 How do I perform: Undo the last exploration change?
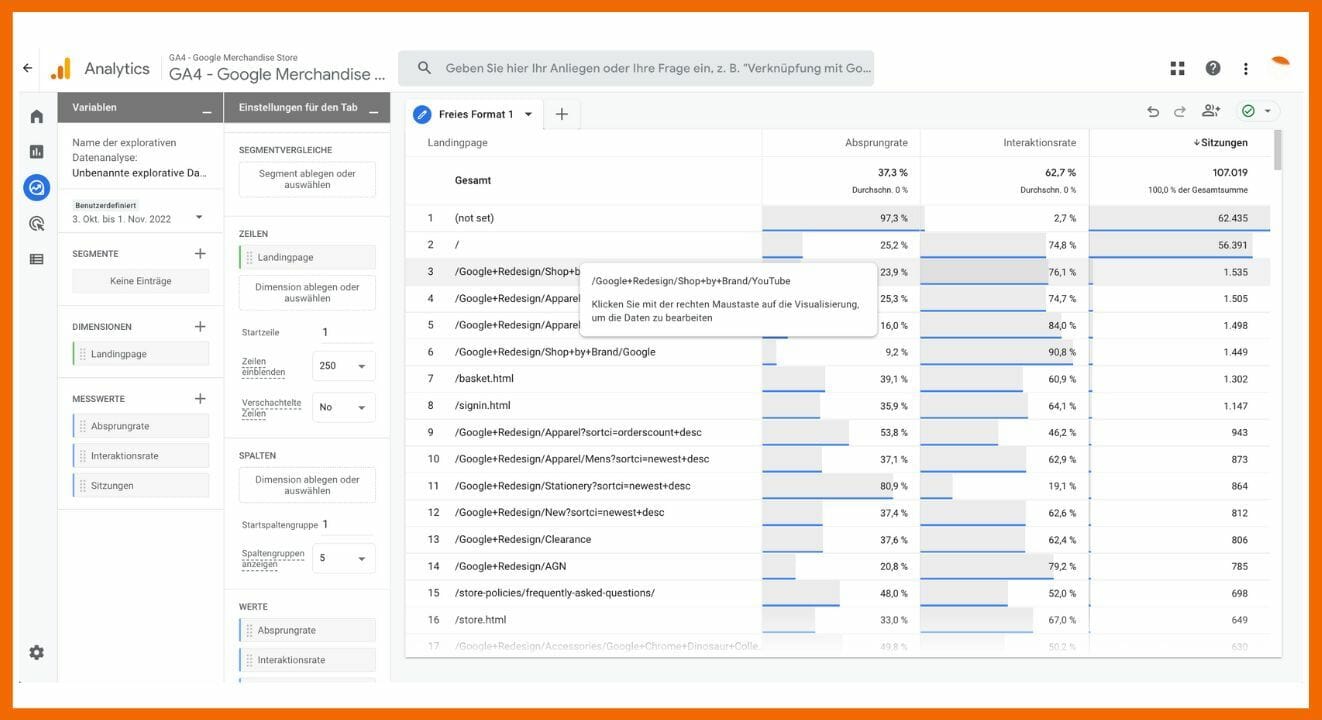1152,113
